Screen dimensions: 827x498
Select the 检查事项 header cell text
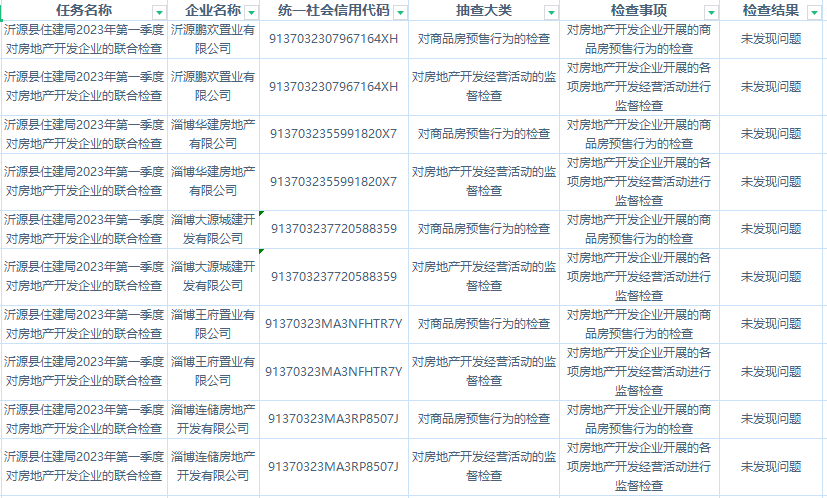[638, 10]
